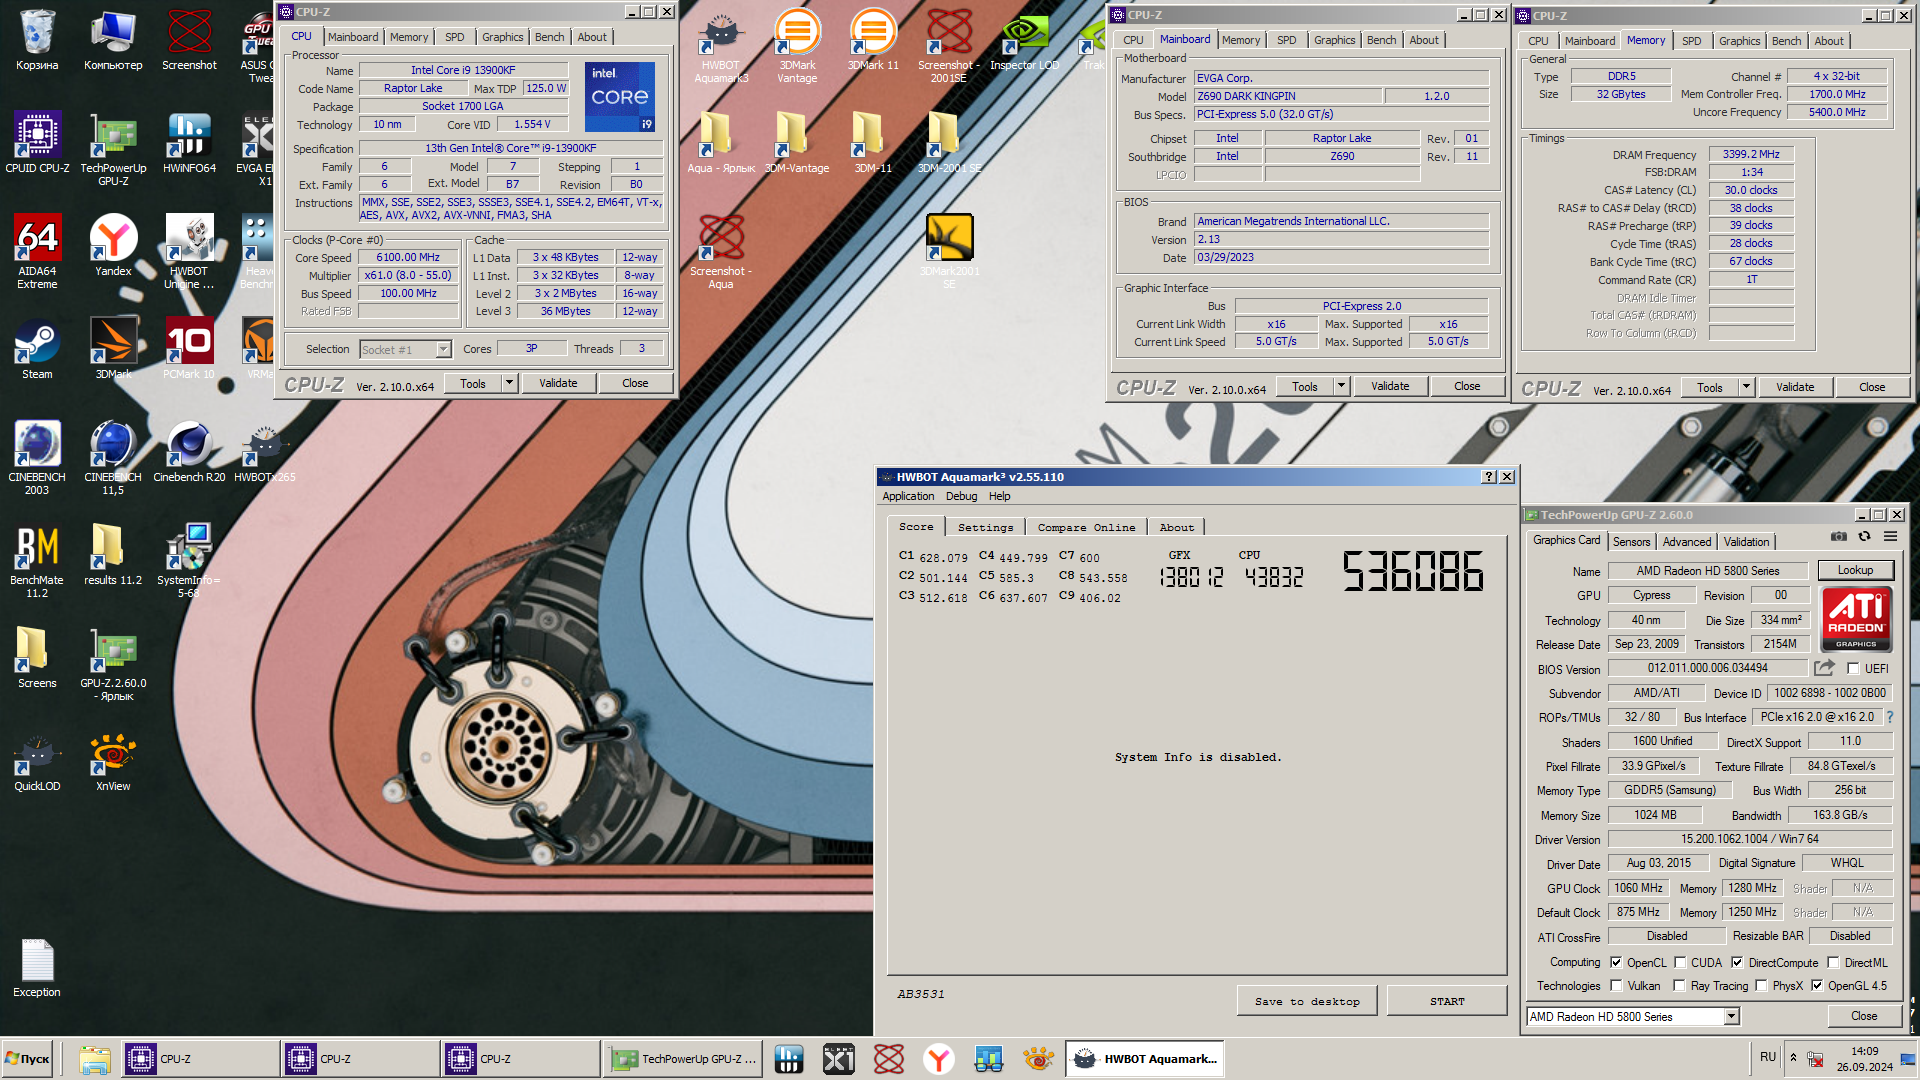Toggle the Ray Tracing checkbox

tap(1679, 986)
